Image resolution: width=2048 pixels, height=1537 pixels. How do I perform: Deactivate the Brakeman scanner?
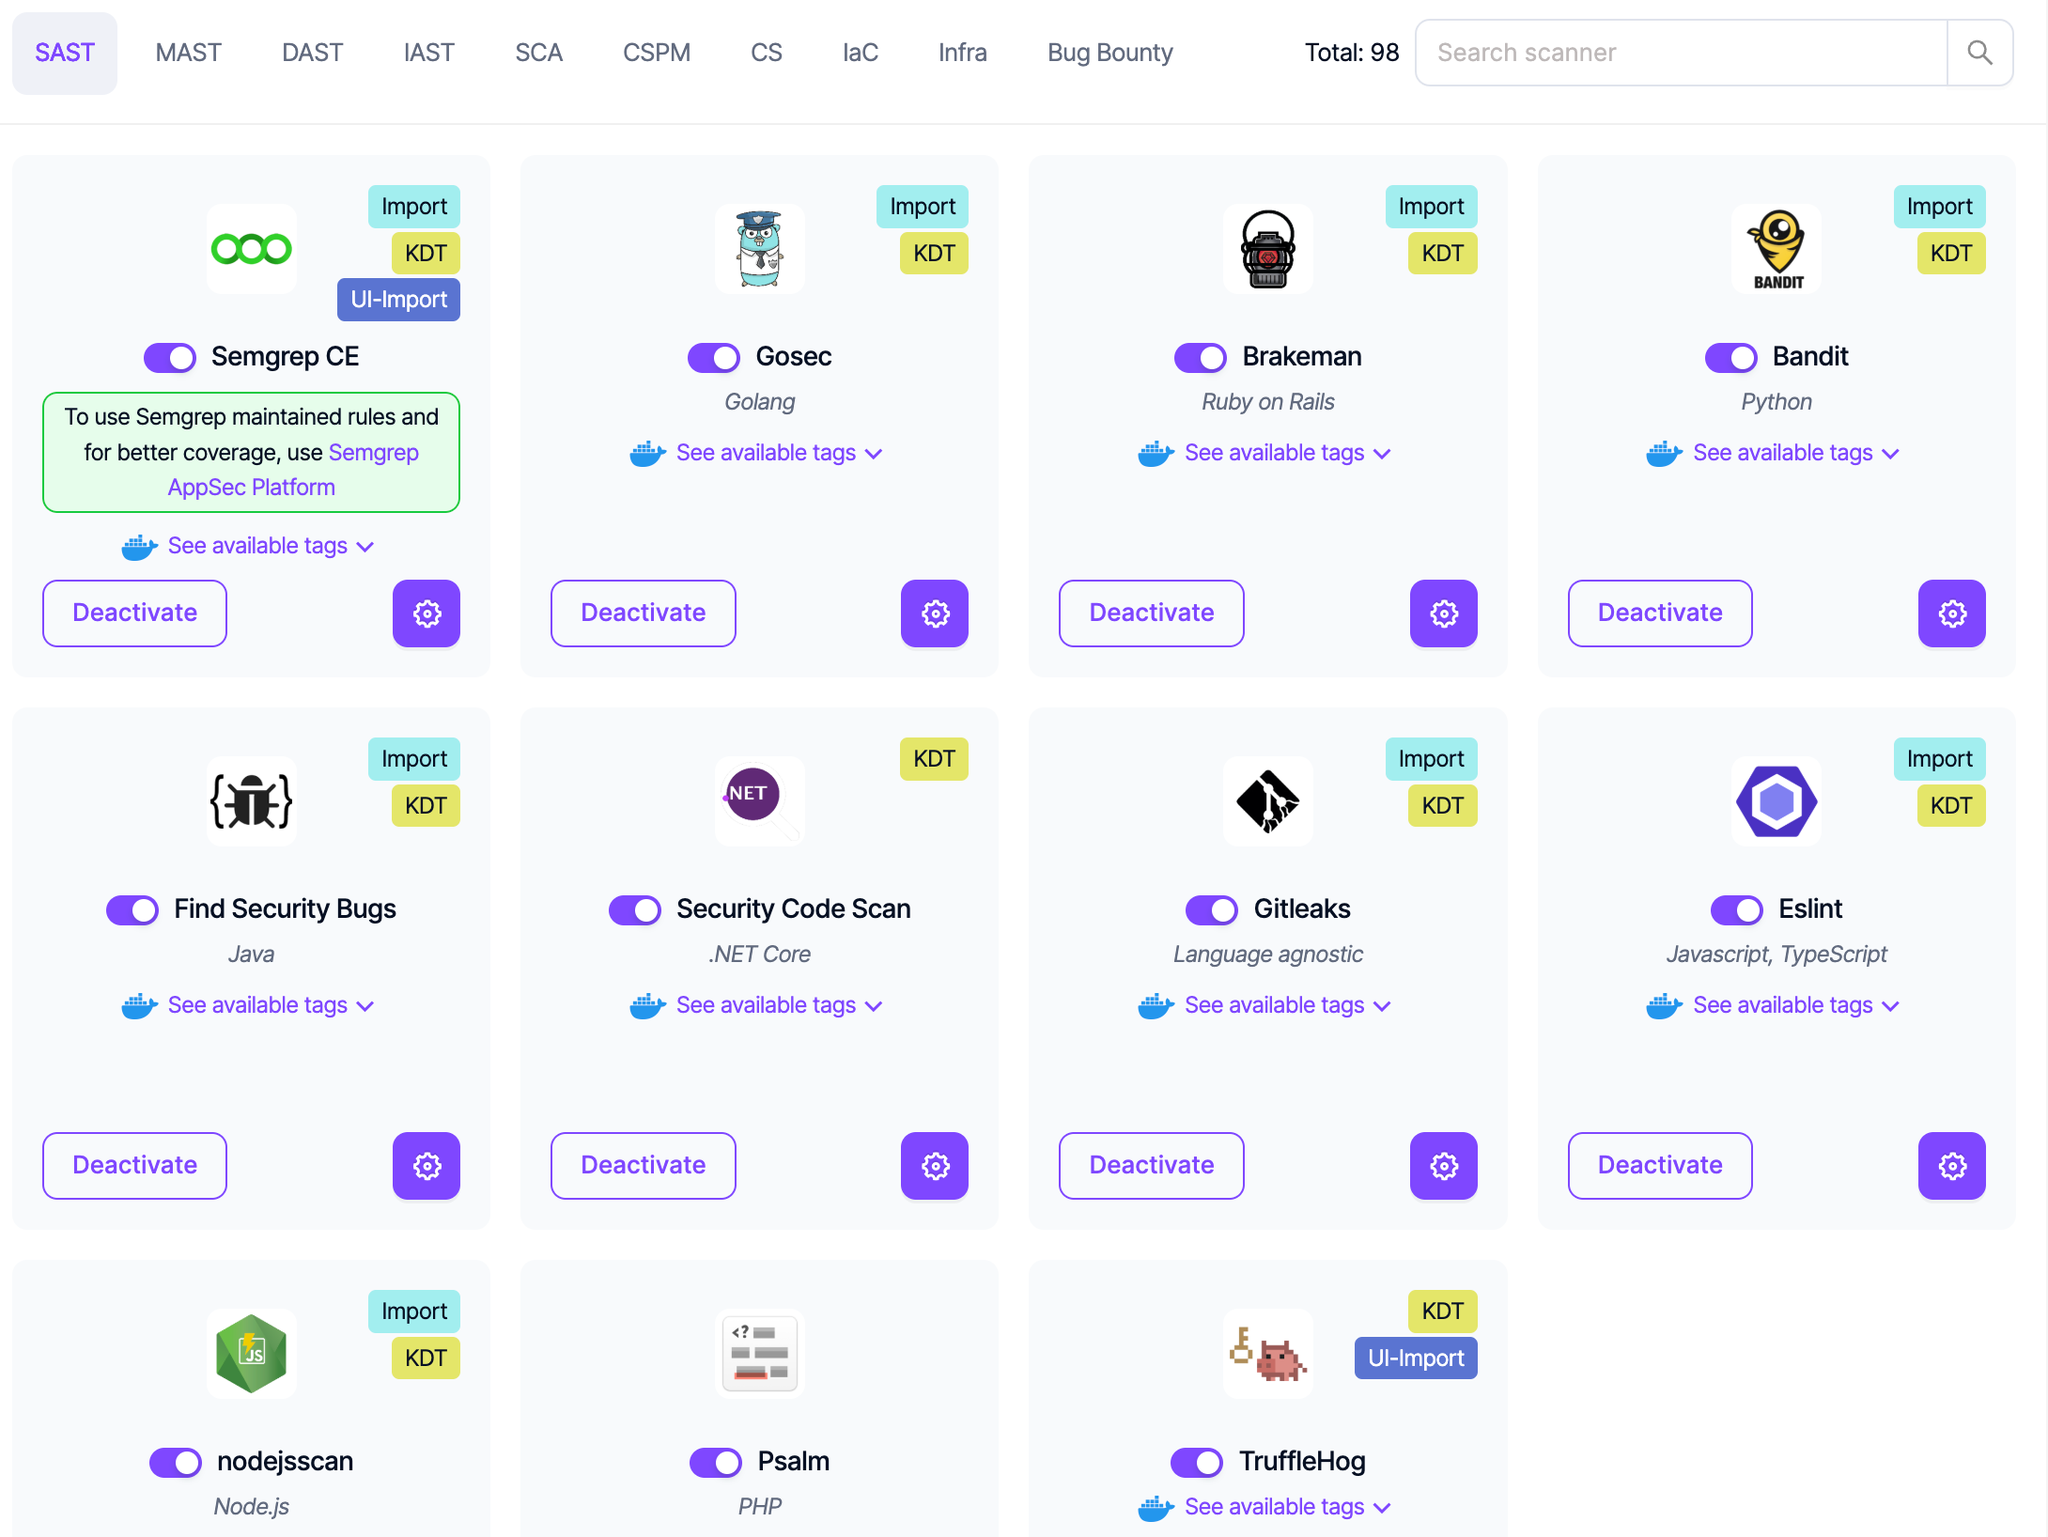click(x=1151, y=613)
